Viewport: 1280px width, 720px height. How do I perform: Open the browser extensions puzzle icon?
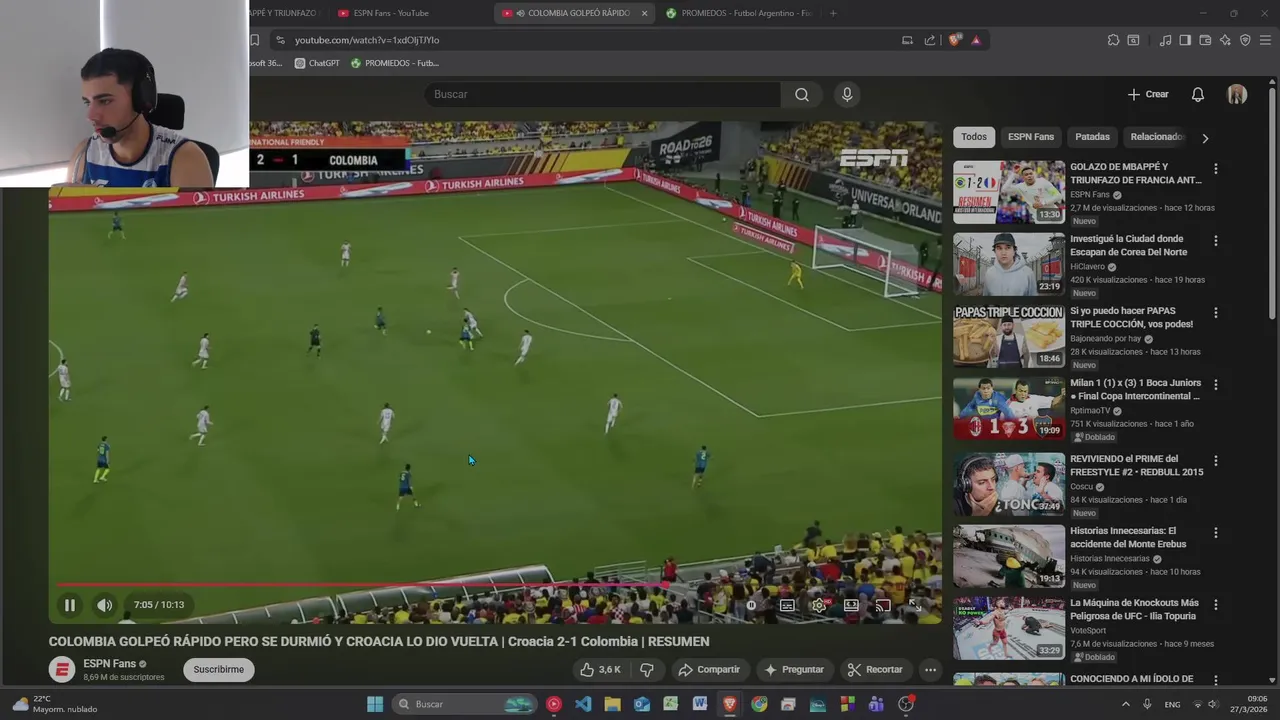(1113, 40)
